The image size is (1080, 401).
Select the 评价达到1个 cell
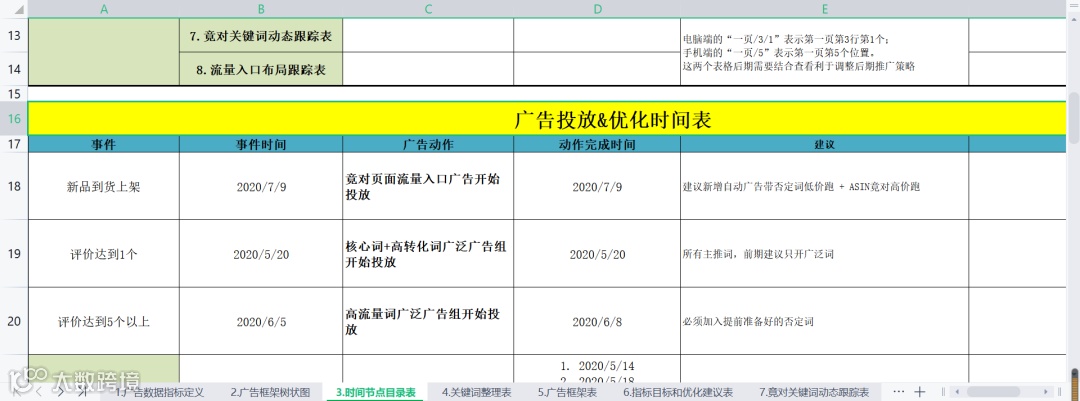104,254
